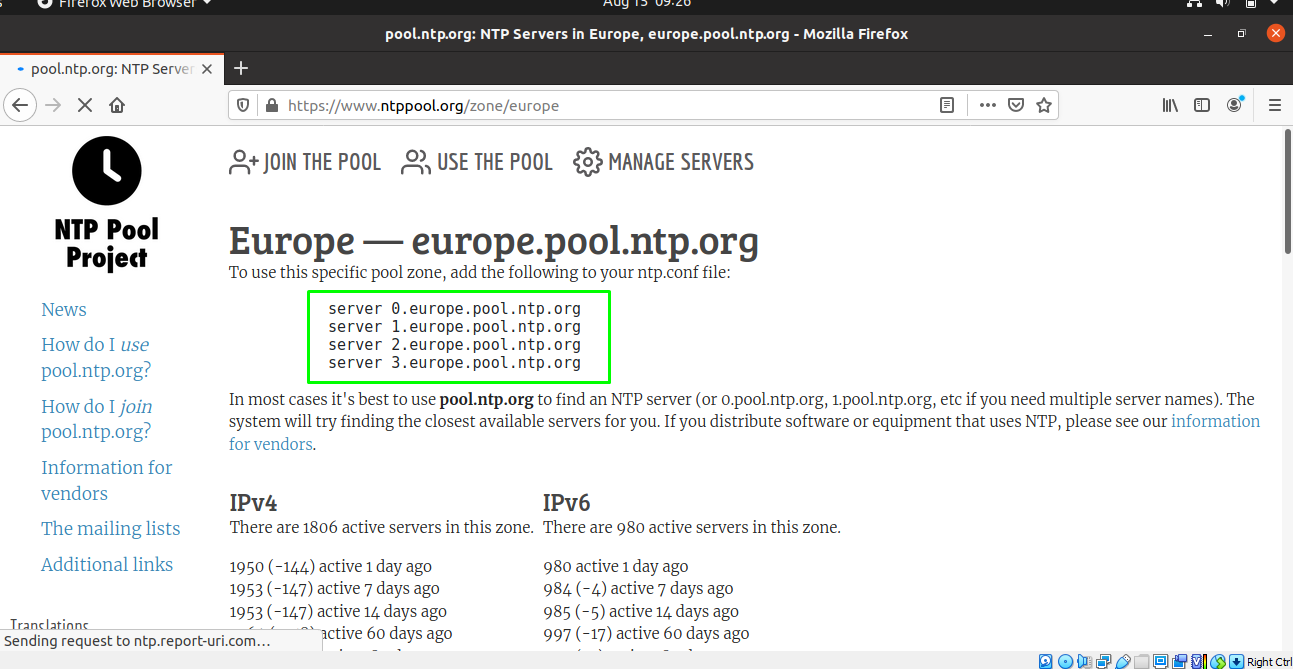Screen dimensions: 1293x669
Task: Click VirtualBox network adapters icon
Action: (1103, 661)
